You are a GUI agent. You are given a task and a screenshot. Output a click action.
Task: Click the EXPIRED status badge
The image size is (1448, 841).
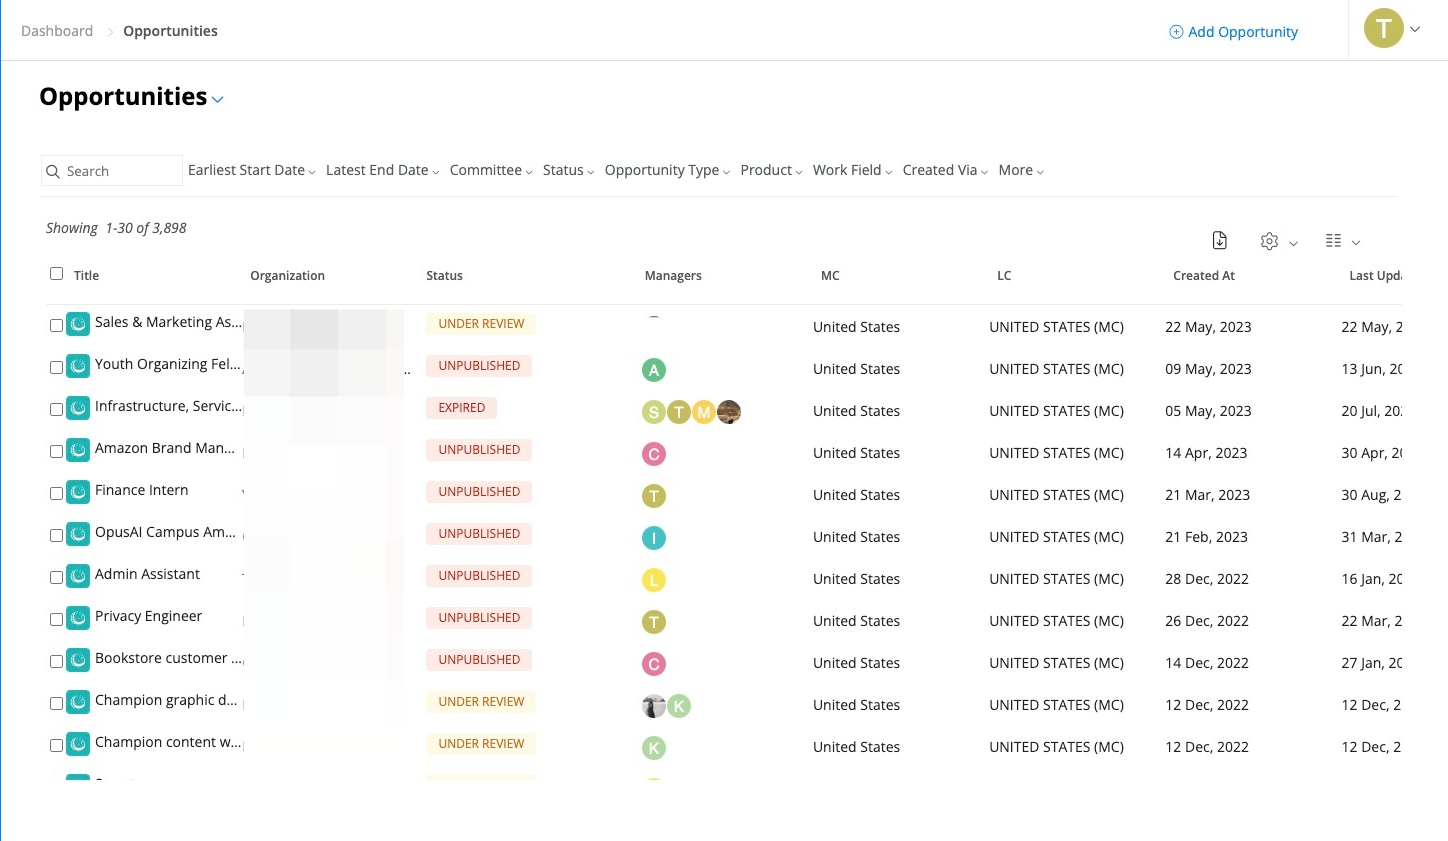coord(461,408)
